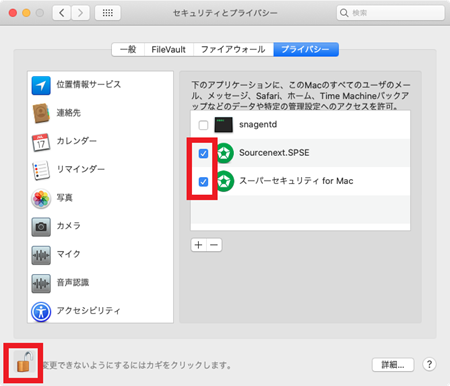Switch to the ファイアウォール tab
Image resolution: width=450 pixels, height=386 pixels.
click(x=233, y=50)
